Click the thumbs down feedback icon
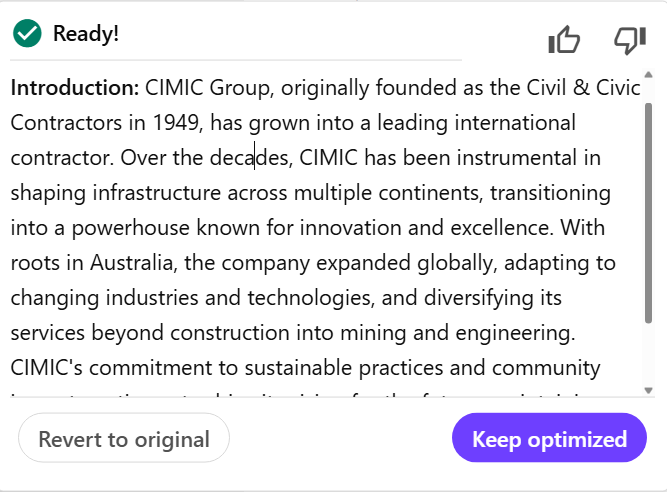The height and width of the screenshot is (492, 667). [x=630, y=40]
